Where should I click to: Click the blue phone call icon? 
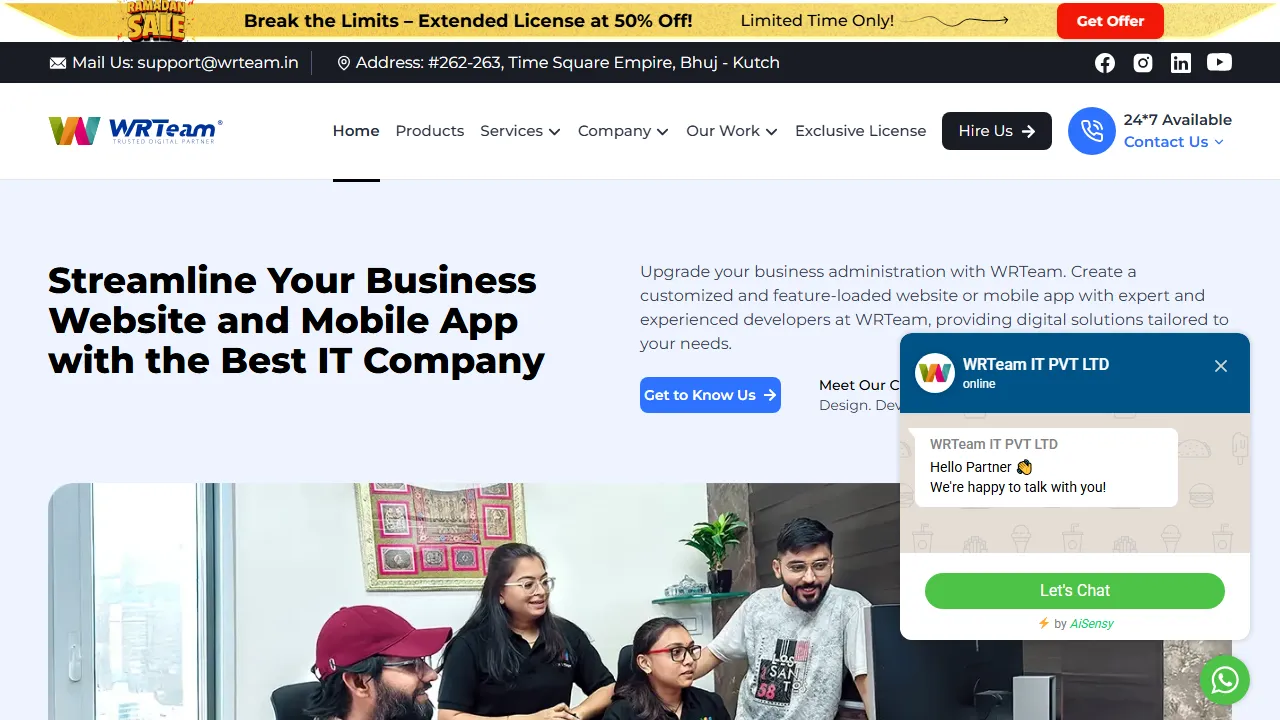(1092, 131)
